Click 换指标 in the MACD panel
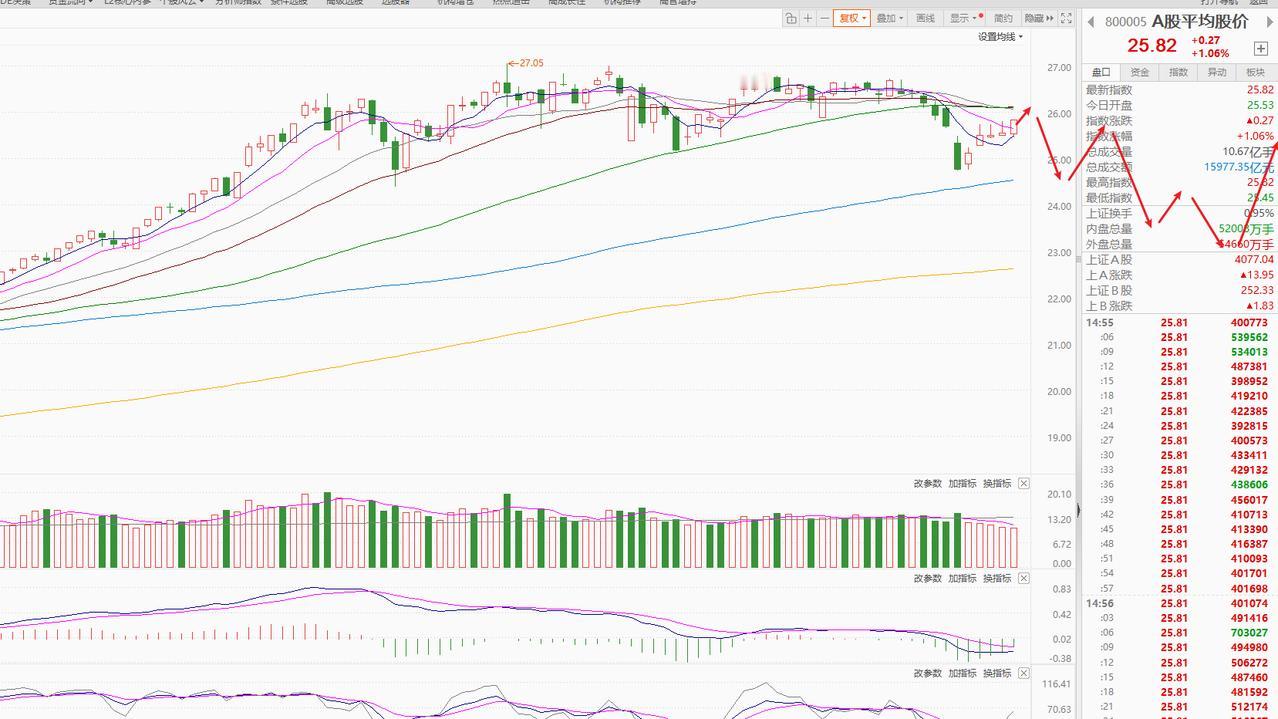The width and height of the screenshot is (1278, 719). coord(997,579)
